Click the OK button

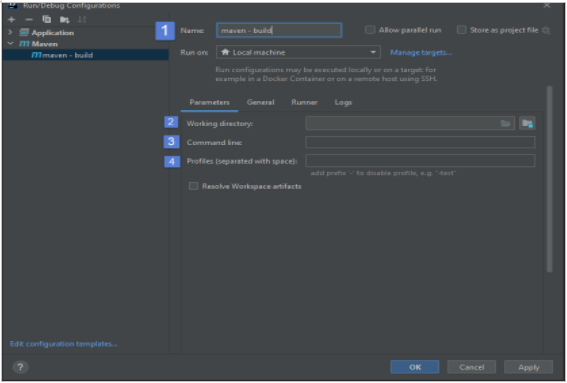pos(415,367)
